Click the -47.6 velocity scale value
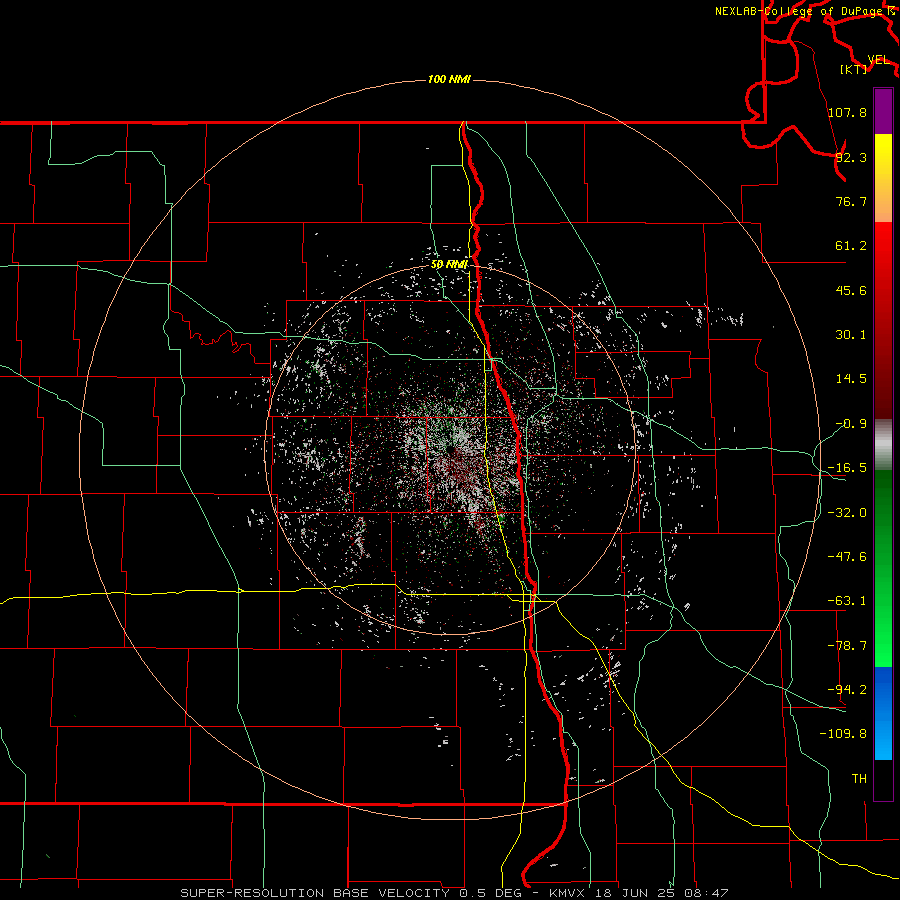Image resolution: width=900 pixels, height=900 pixels. 847,557
